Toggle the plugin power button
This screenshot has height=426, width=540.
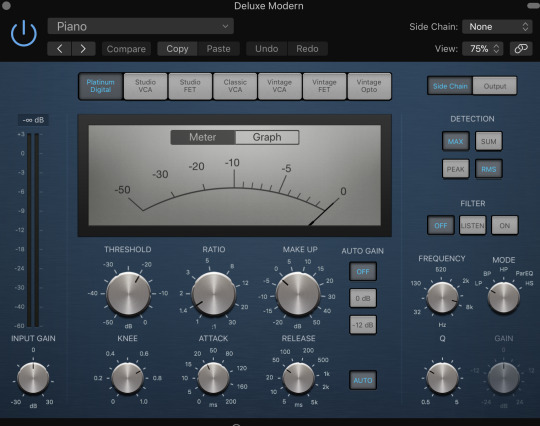[24, 33]
